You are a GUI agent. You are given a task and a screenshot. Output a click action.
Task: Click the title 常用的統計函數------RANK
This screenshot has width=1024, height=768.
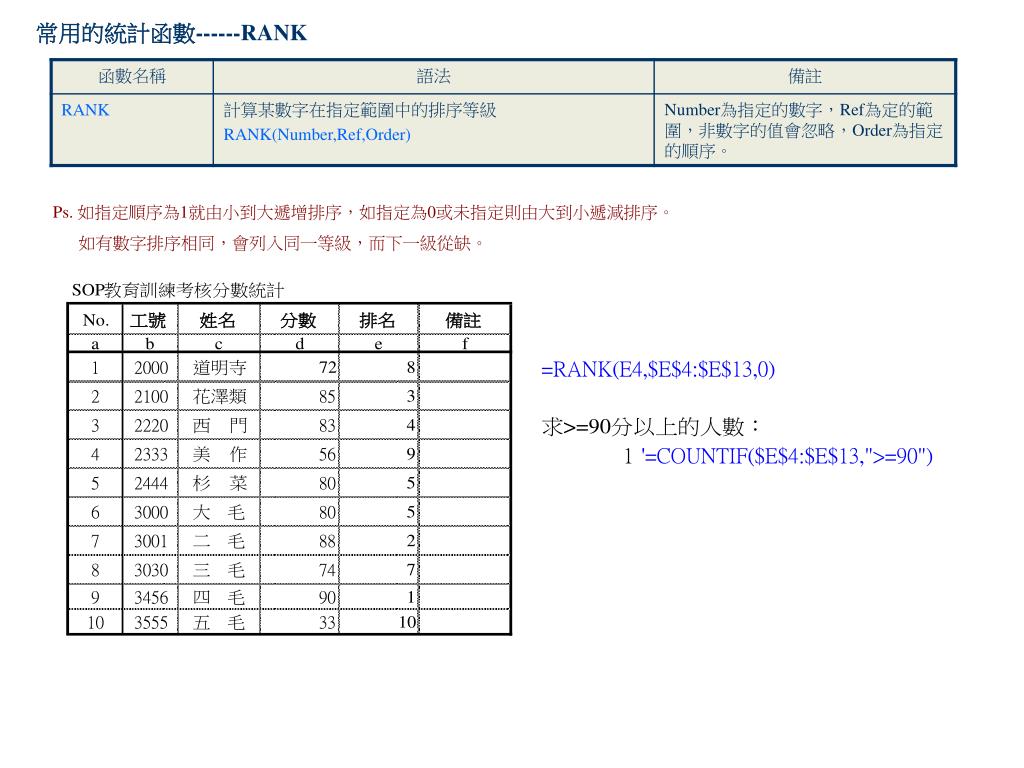171,33
